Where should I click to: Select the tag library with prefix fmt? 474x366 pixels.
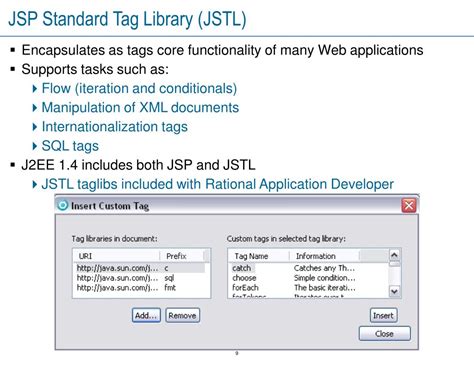pos(140,287)
